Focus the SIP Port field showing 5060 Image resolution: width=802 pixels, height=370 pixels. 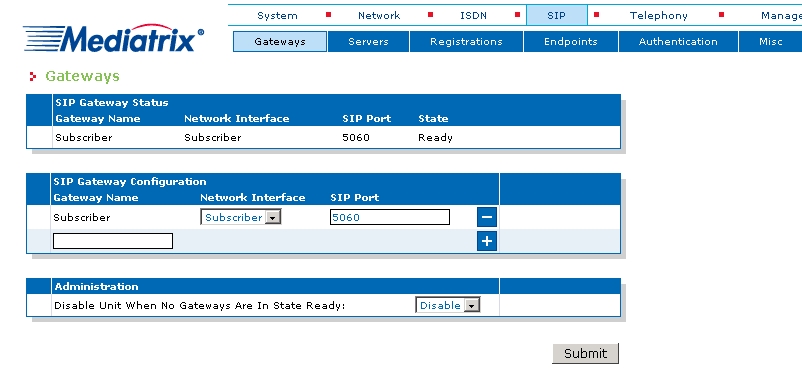click(x=390, y=217)
